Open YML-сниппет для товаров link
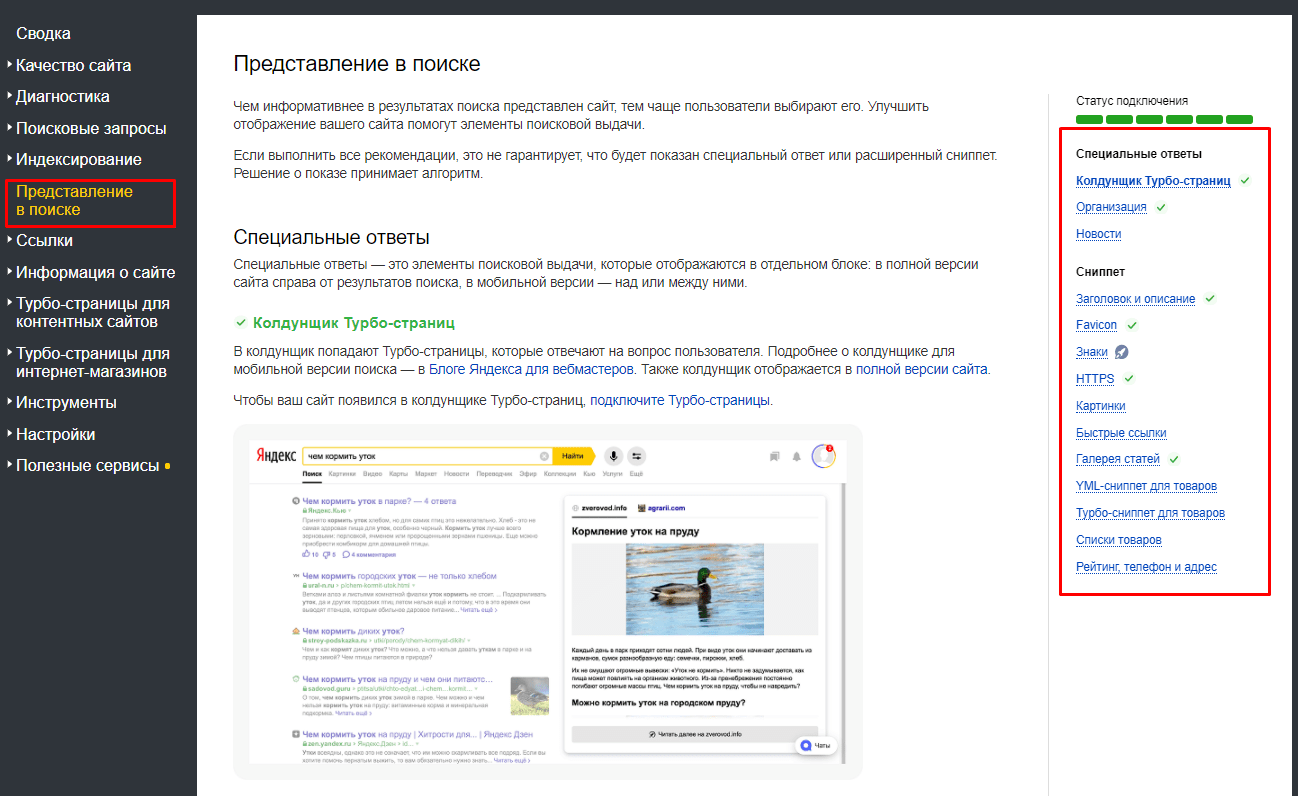1298x796 pixels. [x=1146, y=486]
